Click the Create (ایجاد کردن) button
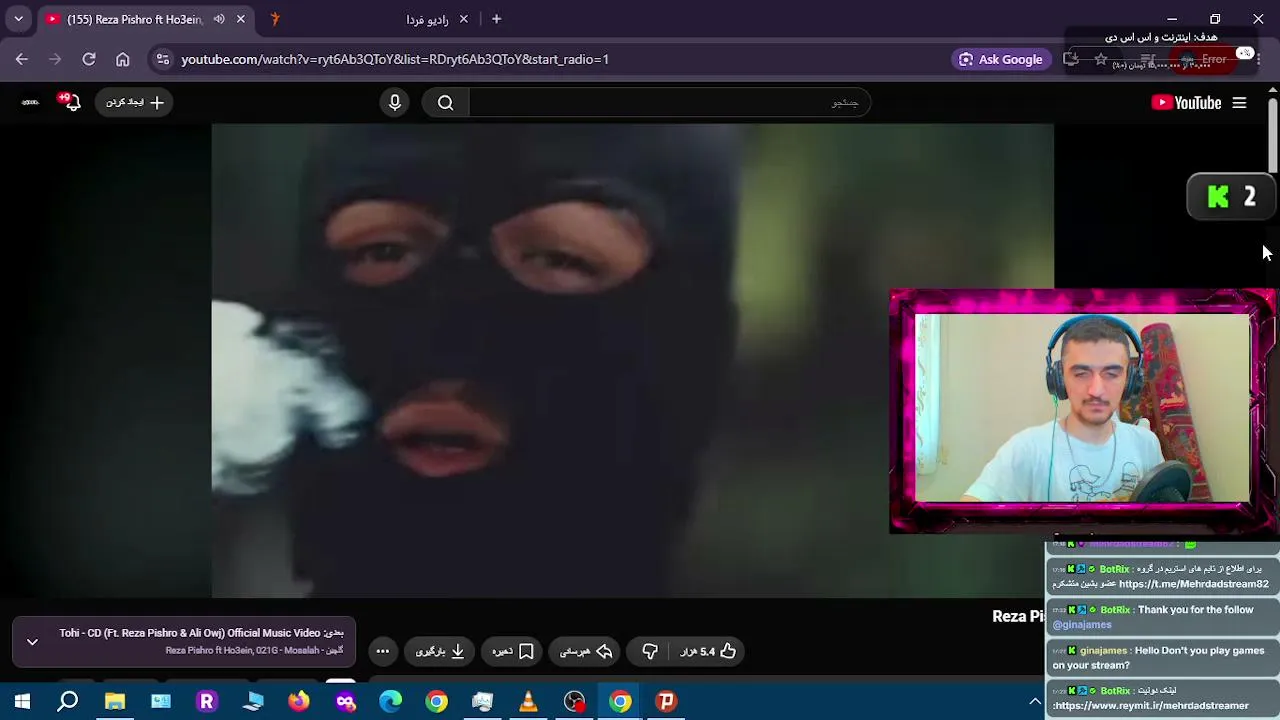This screenshot has height=720, width=1280. coord(134,102)
